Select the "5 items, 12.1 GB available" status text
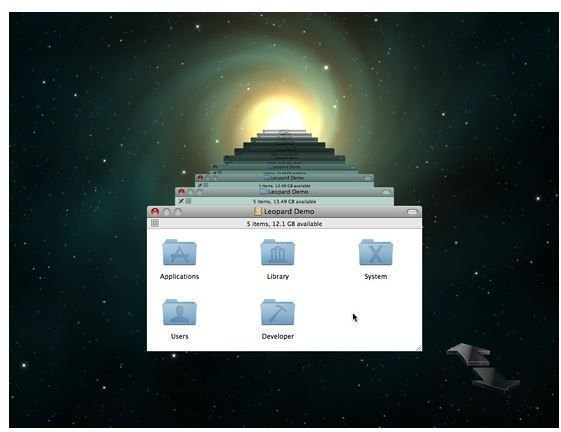 point(284,224)
